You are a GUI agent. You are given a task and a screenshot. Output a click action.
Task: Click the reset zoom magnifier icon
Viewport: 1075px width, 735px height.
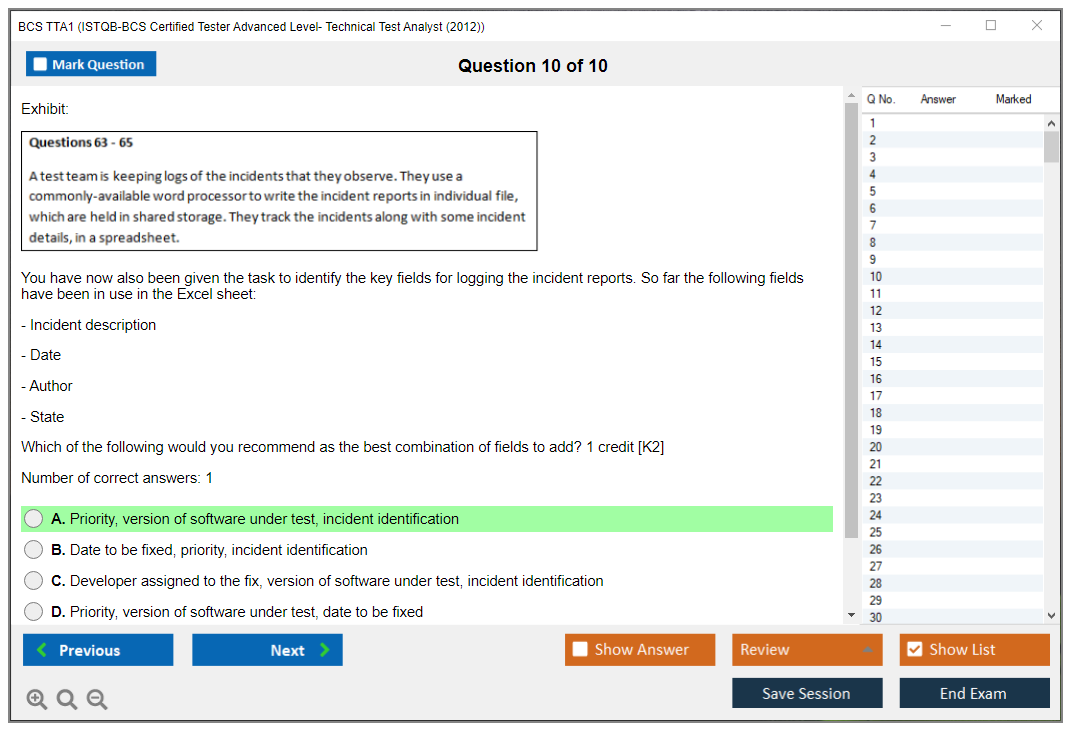[x=67, y=700]
